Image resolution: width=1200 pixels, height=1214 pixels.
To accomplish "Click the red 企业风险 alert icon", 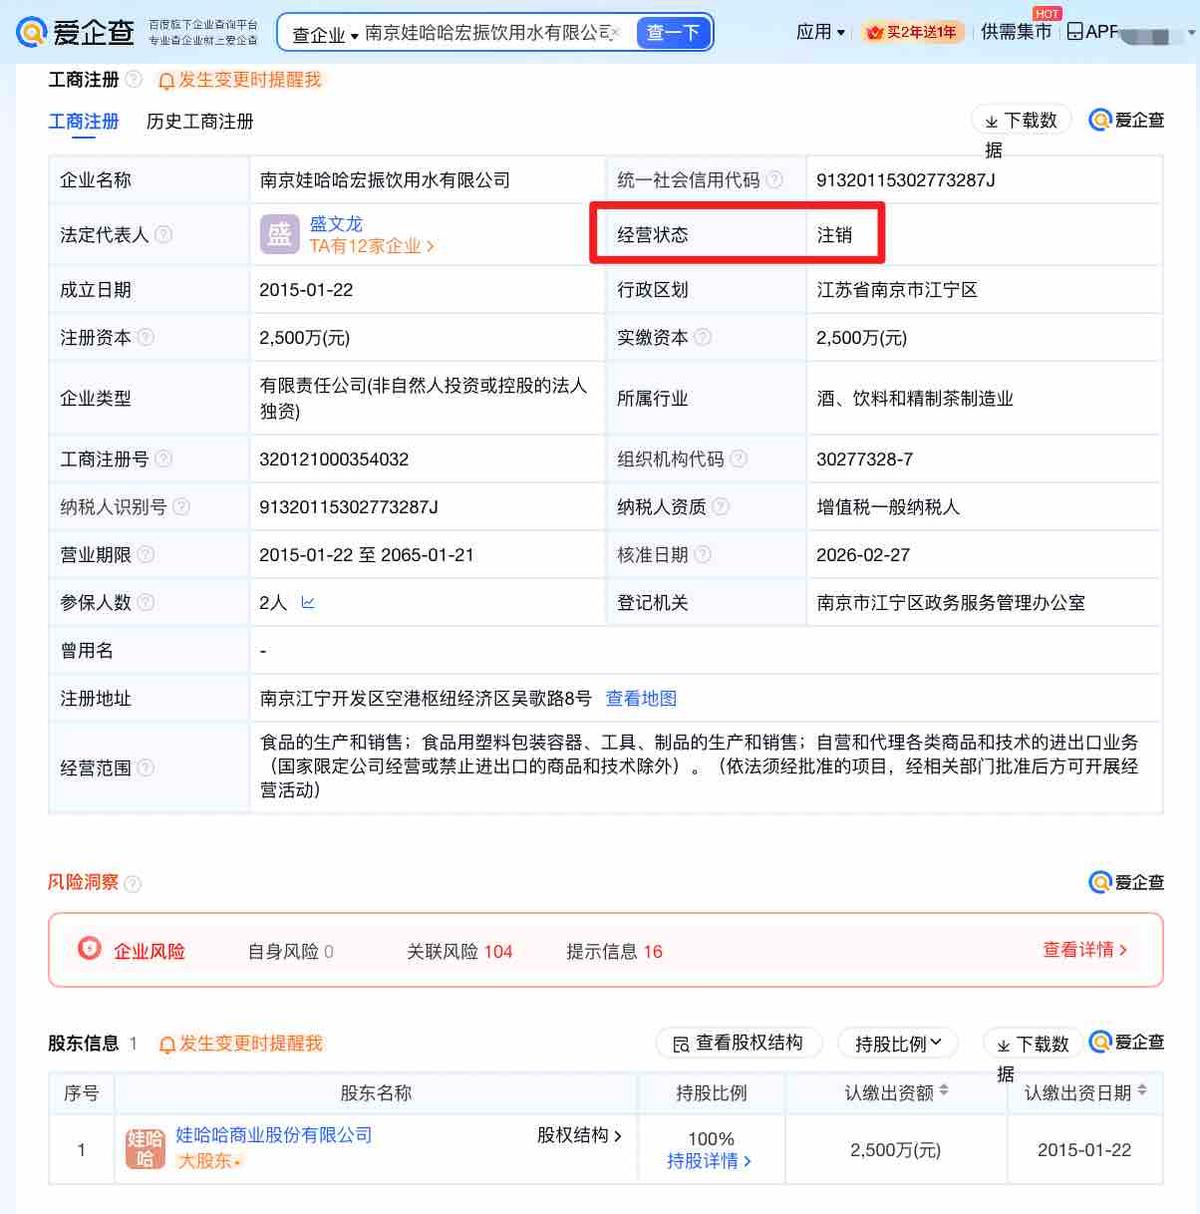I will click(90, 950).
